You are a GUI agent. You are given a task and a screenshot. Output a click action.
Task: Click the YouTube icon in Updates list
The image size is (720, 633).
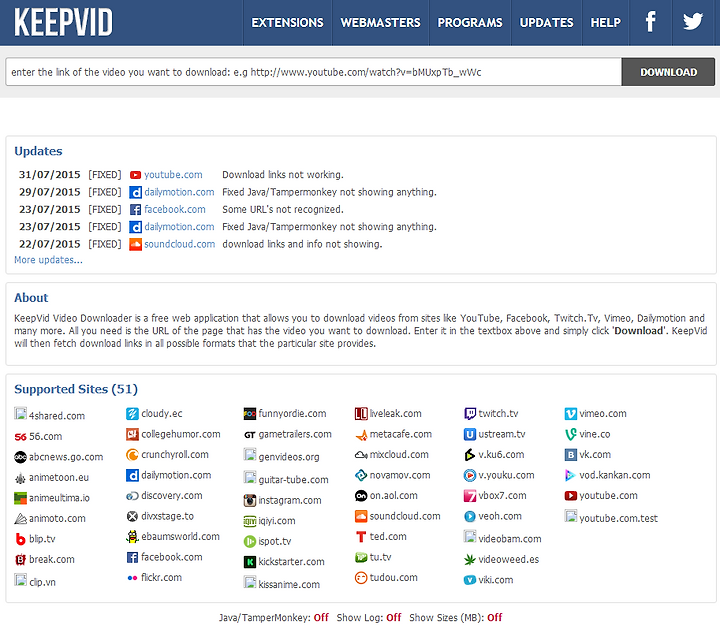135,175
